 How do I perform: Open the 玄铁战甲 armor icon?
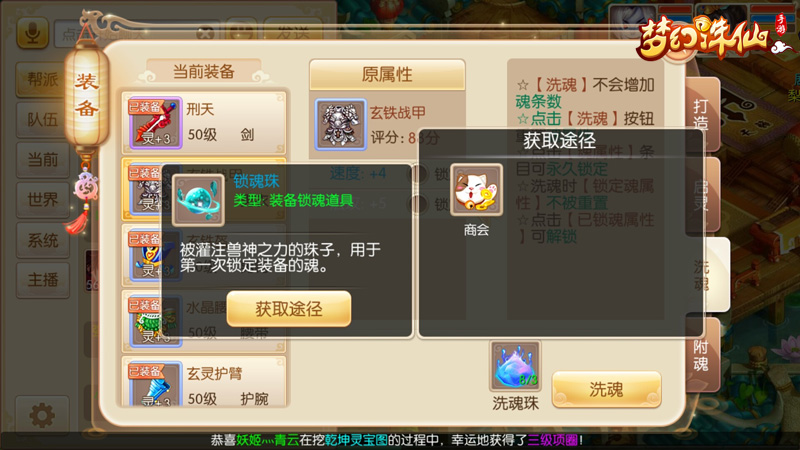340,124
